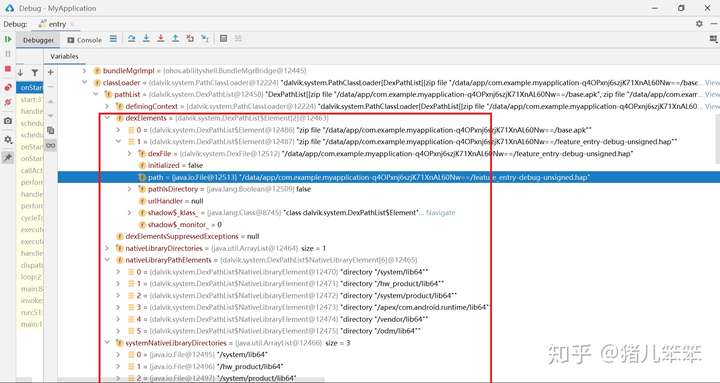
Task: Click View link on classLoader row
Action: pyautogui.click(x=712, y=83)
